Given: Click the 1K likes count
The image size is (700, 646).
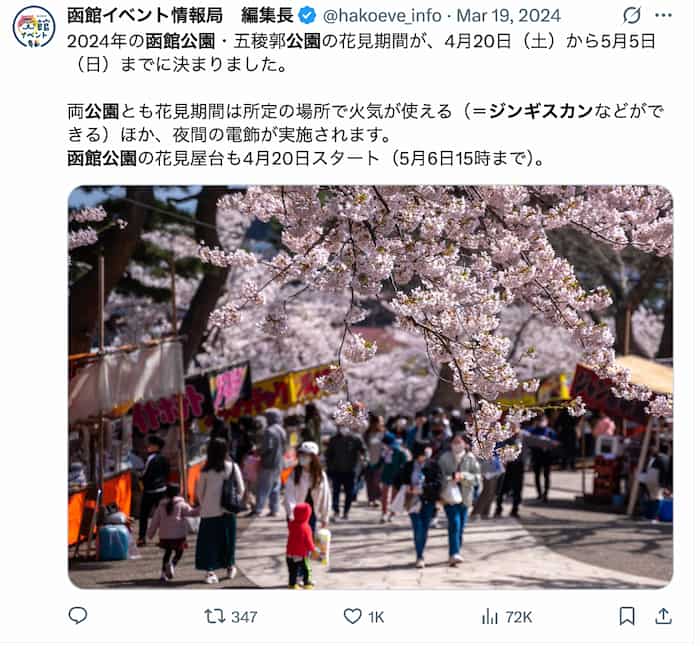Looking at the screenshot, I should click(x=376, y=617).
